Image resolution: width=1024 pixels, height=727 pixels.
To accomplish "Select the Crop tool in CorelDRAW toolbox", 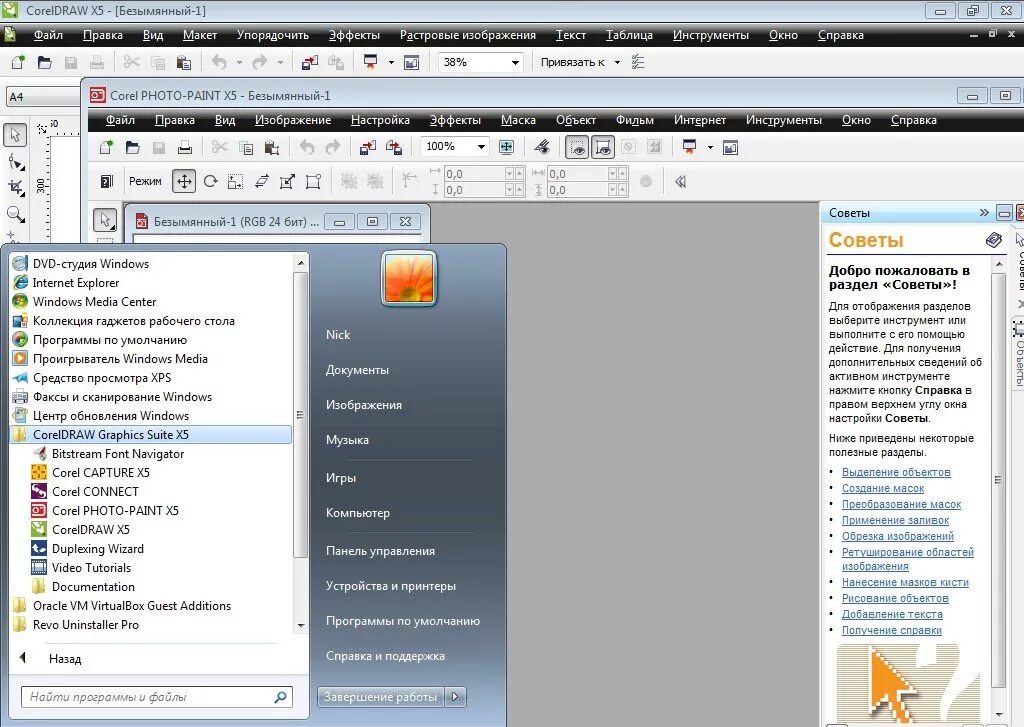I will pyautogui.click(x=16, y=188).
